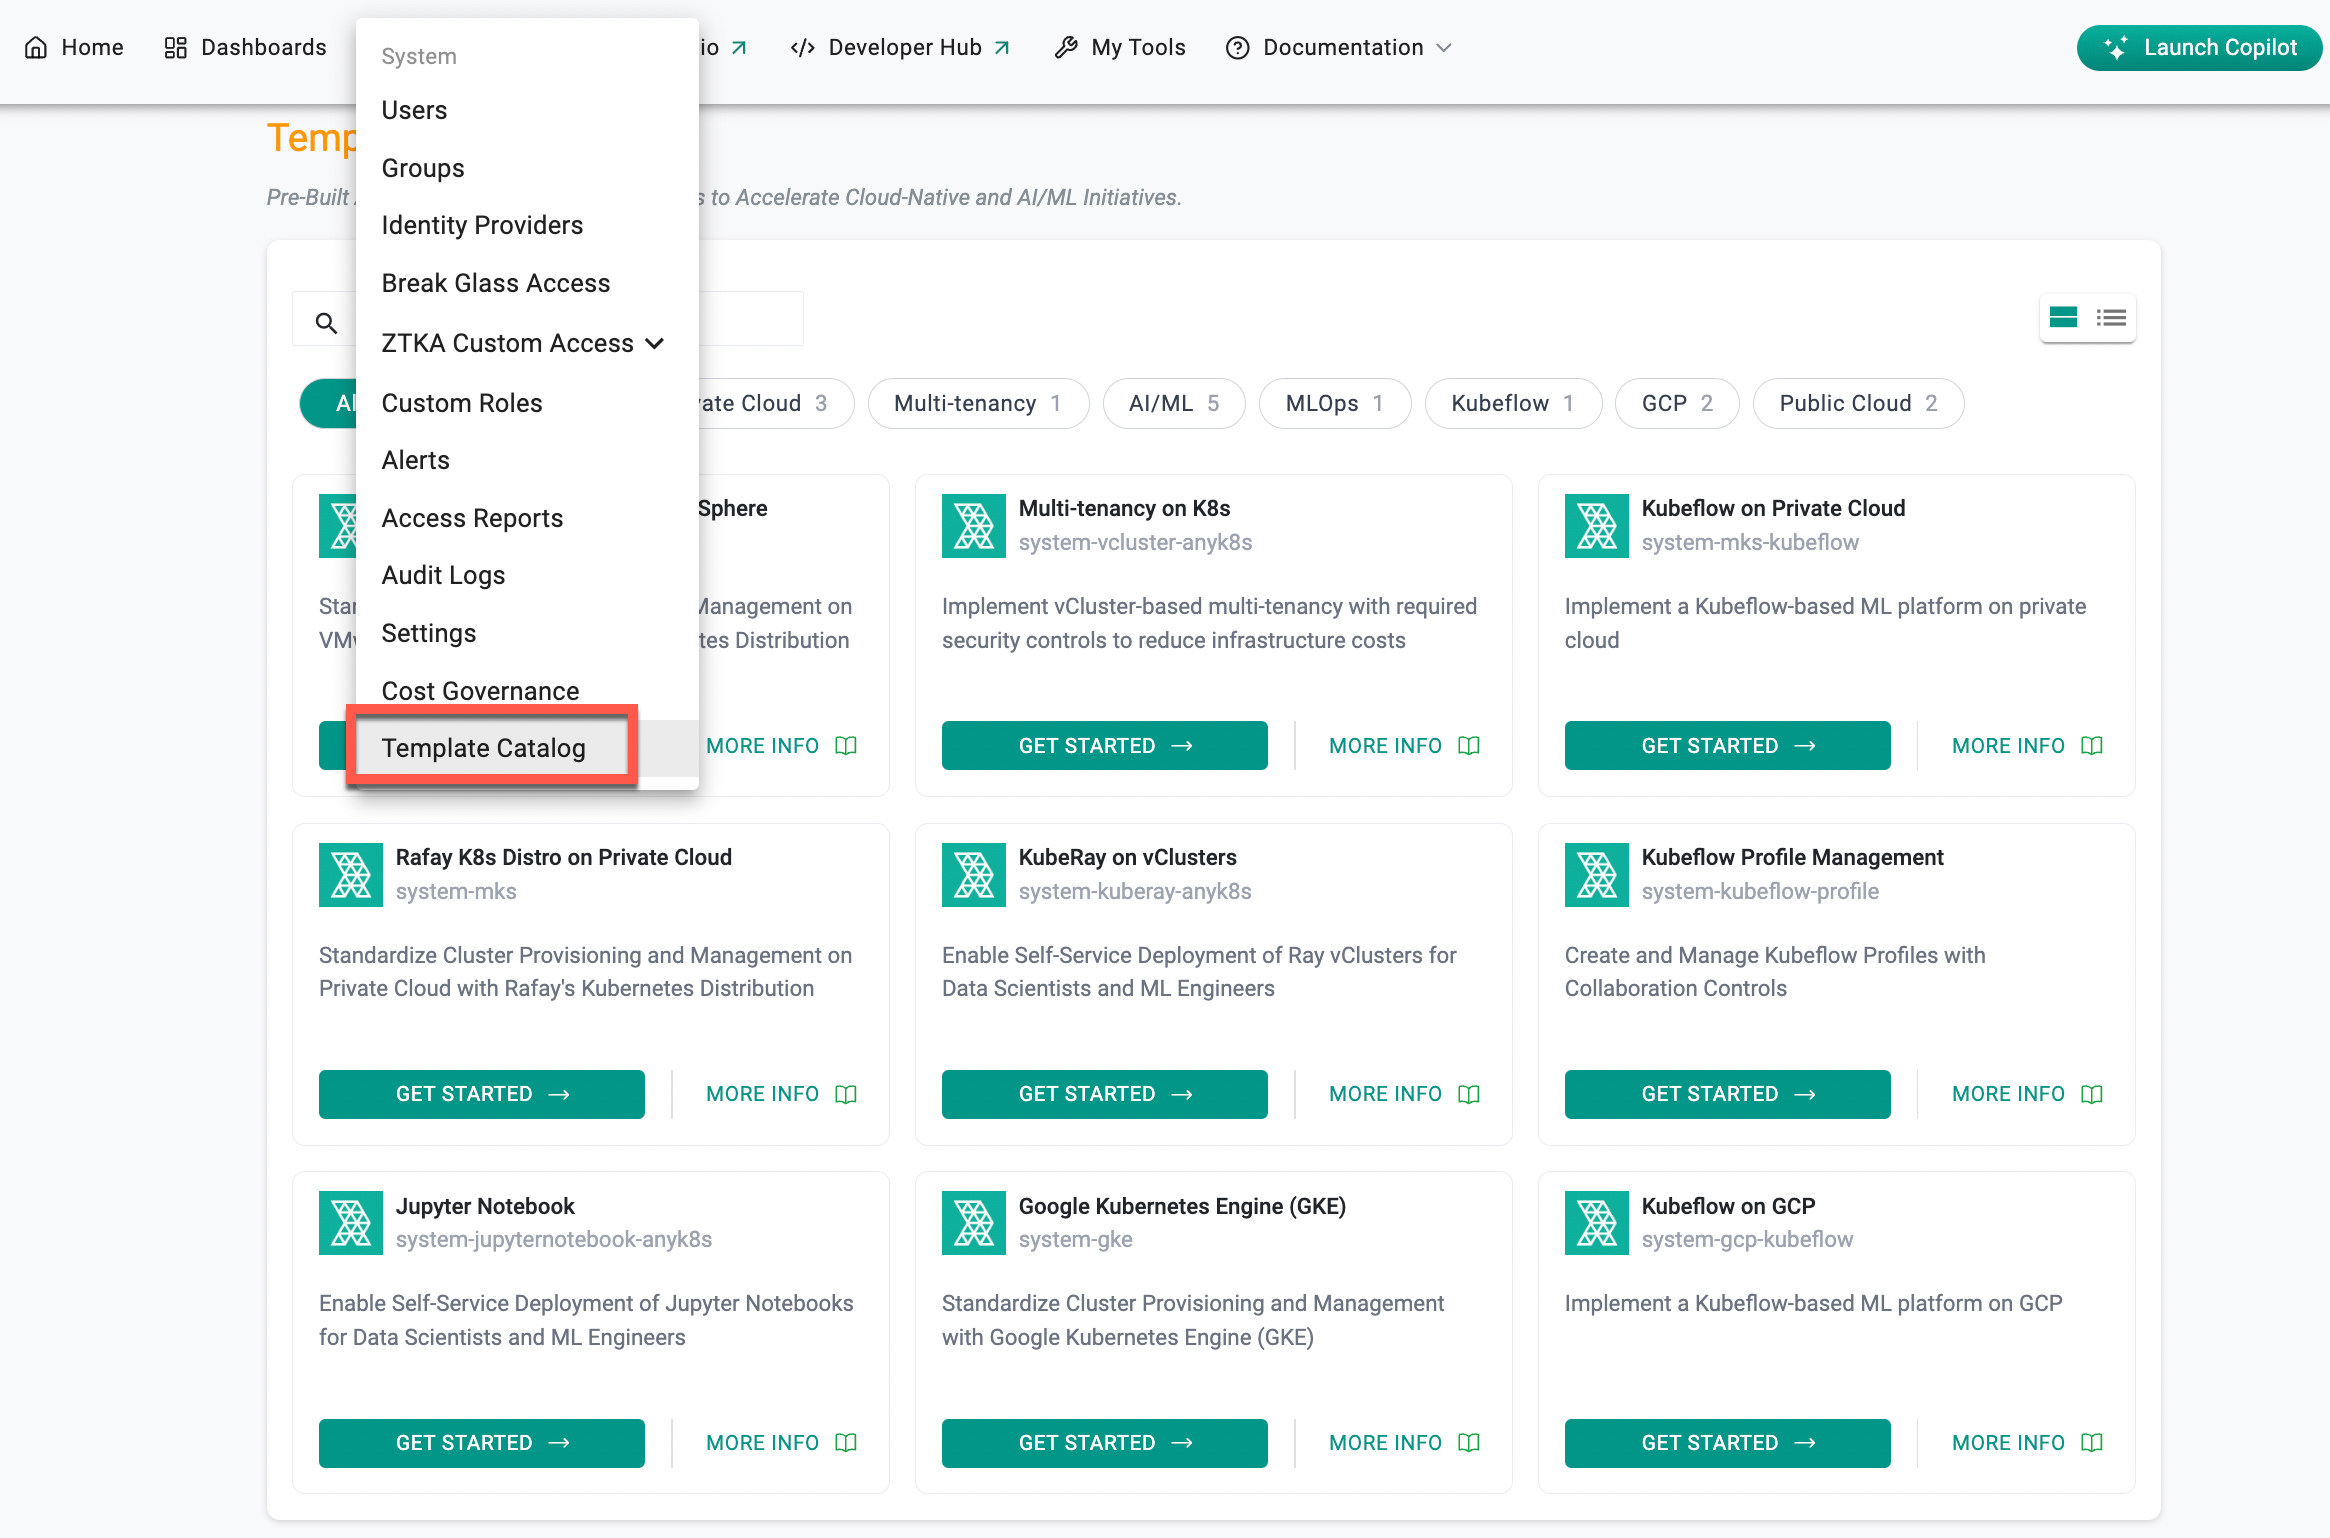Click the system-jupyternotebook-anyk8s identifier text
2330x1538 pixels.
coord(554,1239)
